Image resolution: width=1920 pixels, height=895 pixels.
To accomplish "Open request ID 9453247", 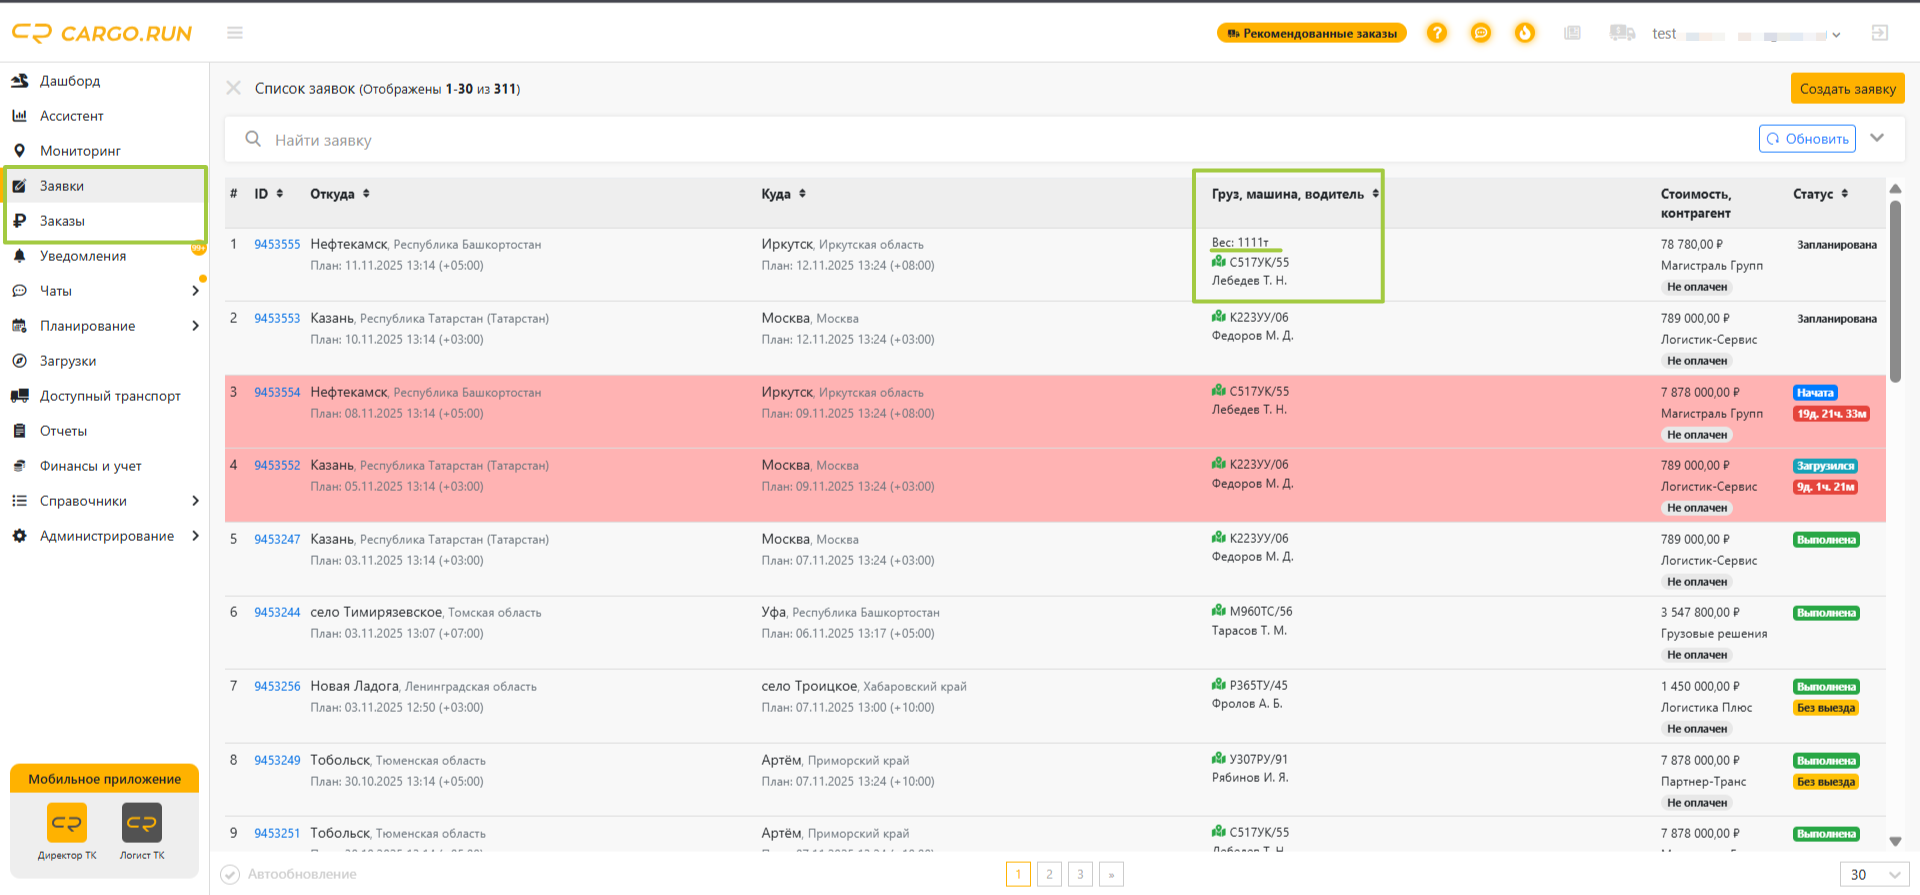I will [x=277, y=539].
